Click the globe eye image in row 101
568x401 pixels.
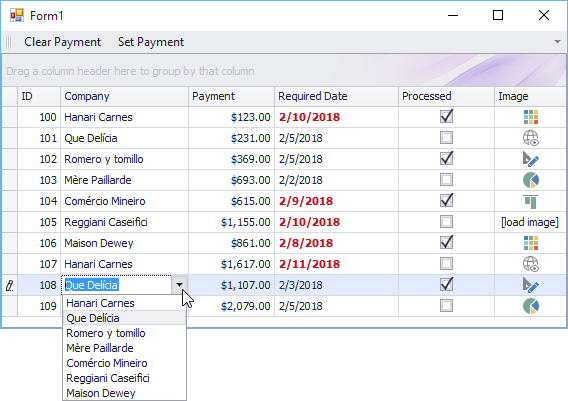(x=531, y=138)
